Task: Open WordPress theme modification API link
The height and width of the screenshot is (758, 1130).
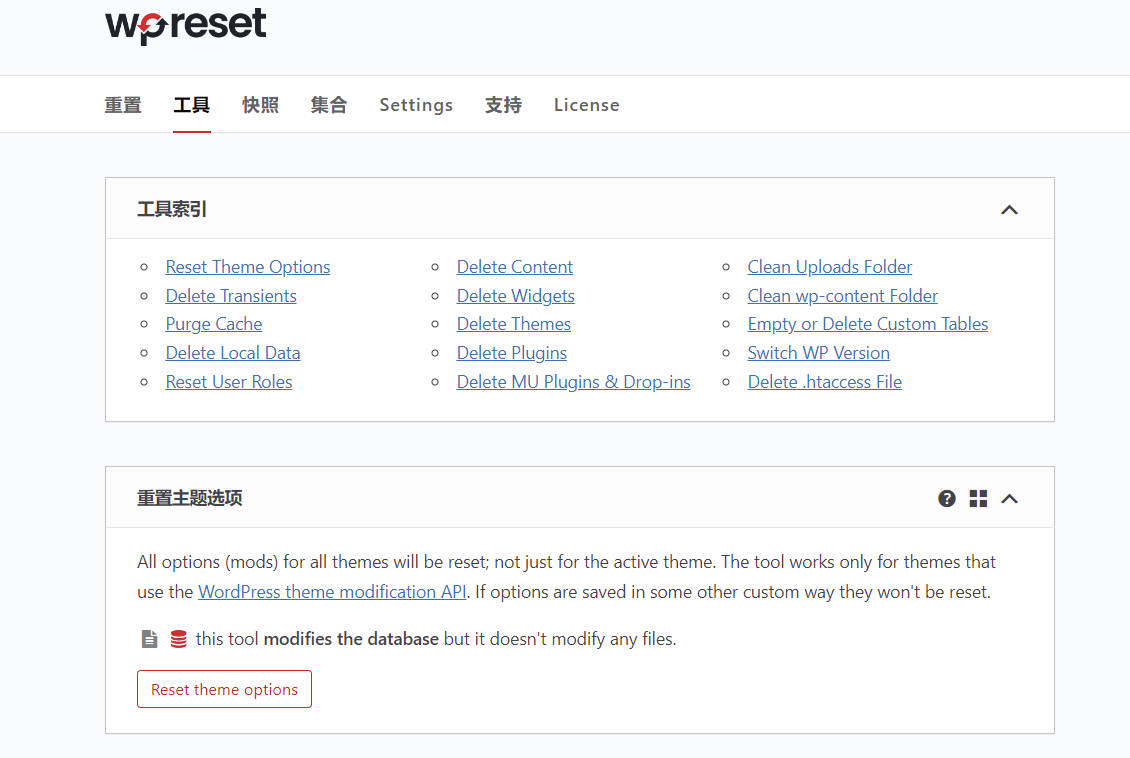Action: pos(332,592)
